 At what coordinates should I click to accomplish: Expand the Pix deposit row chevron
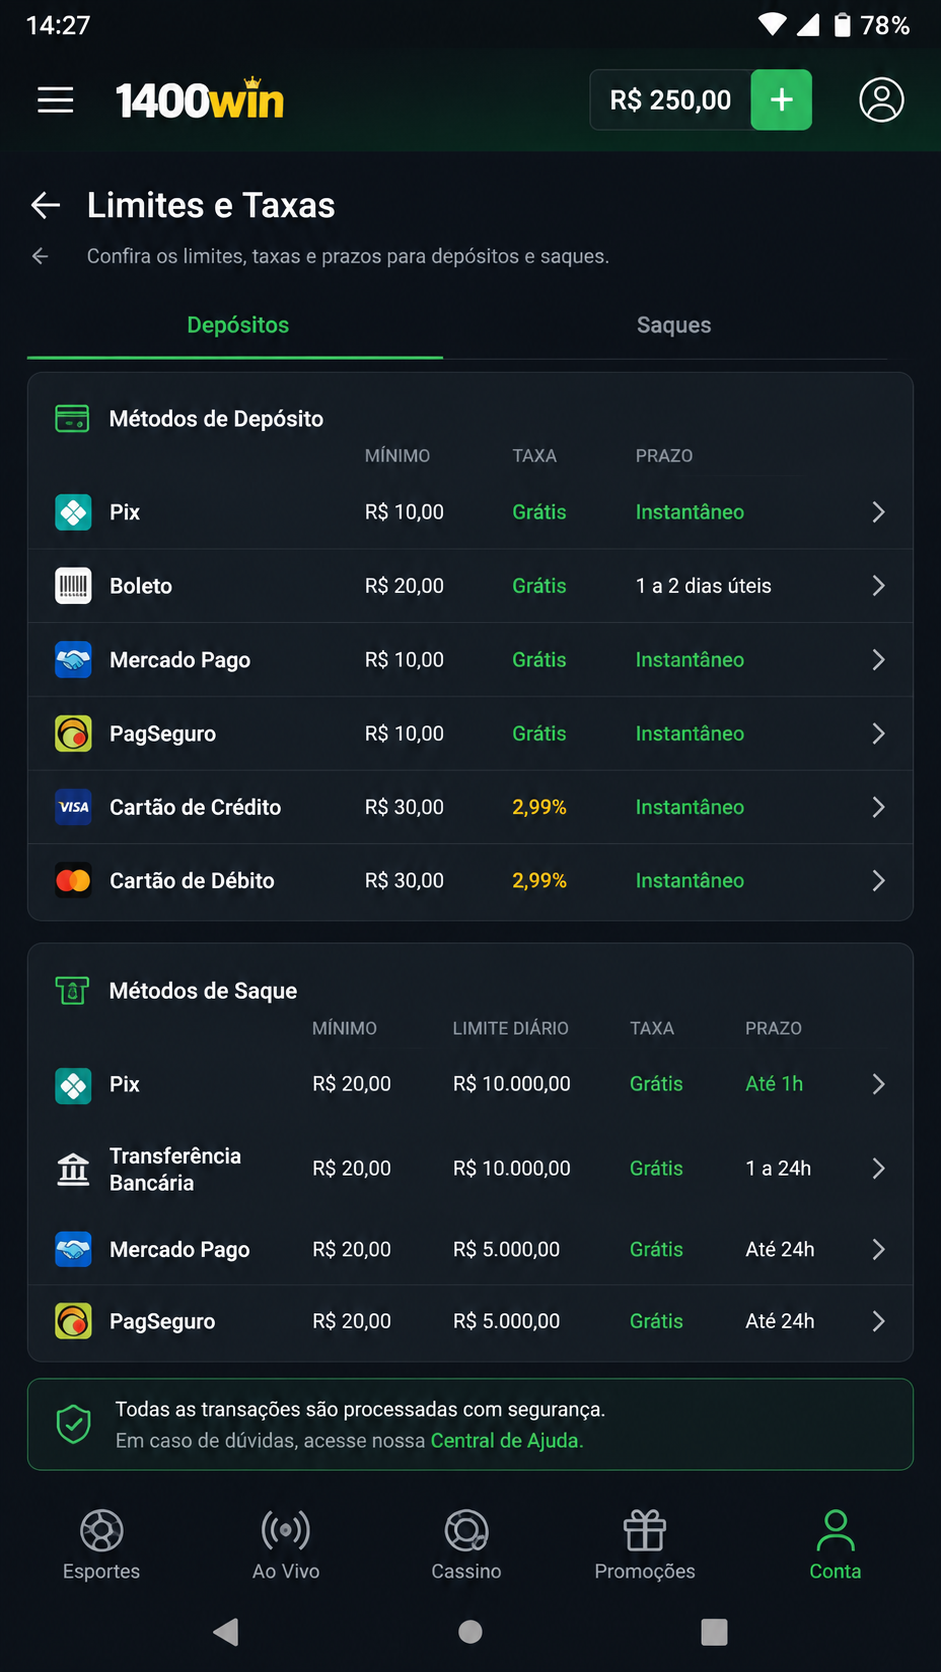[878, 512]
